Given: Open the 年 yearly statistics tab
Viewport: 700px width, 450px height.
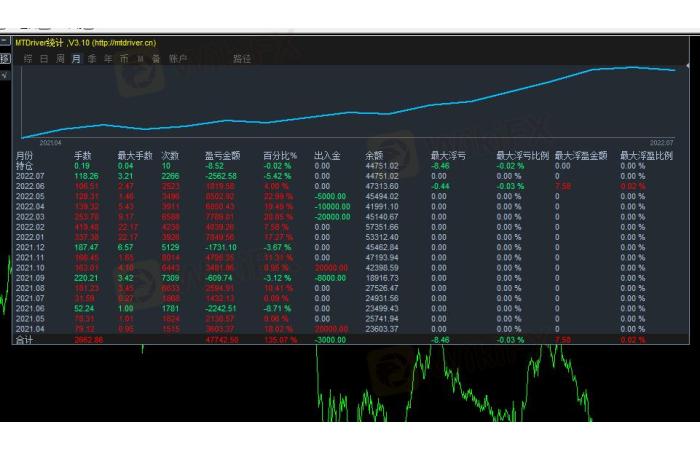Looking at the screenshot, I should pos(108,59).
